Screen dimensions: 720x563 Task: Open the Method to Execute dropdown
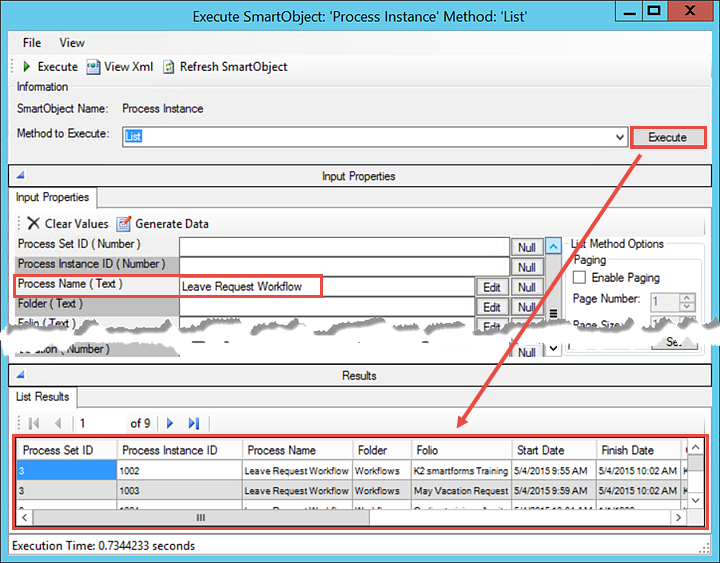[x=619, y=137]
